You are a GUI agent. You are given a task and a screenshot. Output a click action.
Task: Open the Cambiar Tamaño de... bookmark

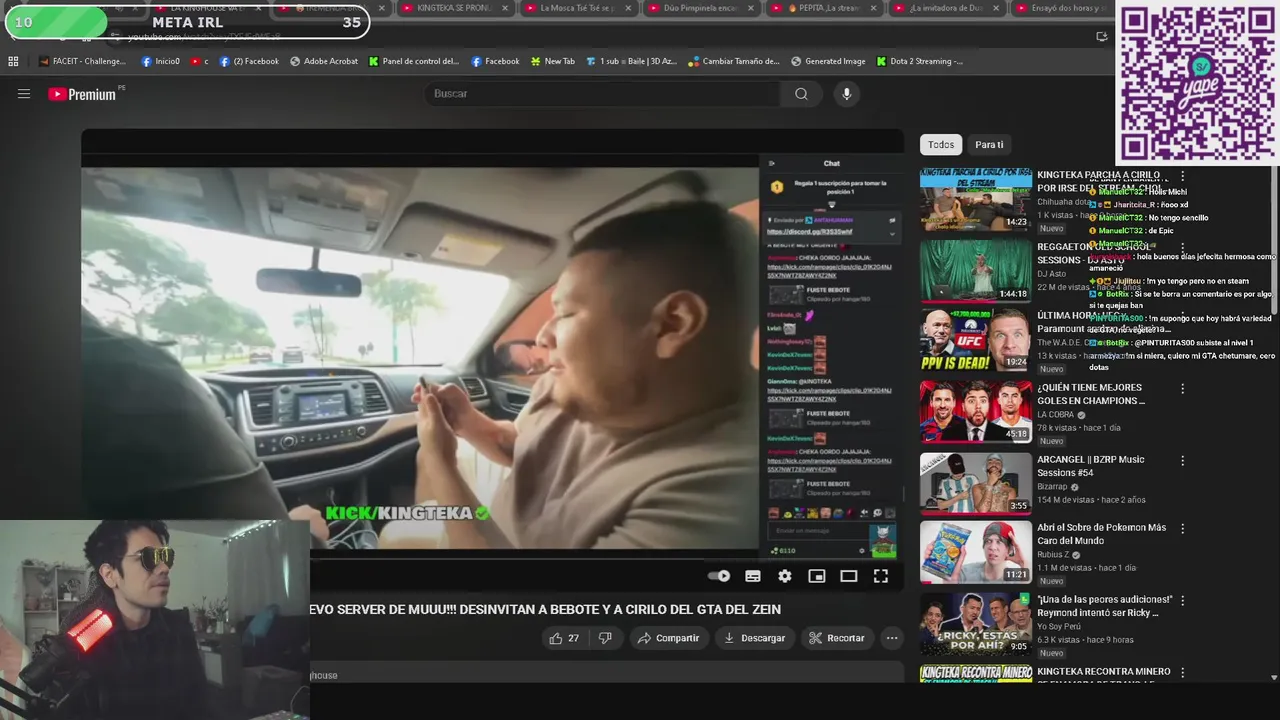click(733, 61)
